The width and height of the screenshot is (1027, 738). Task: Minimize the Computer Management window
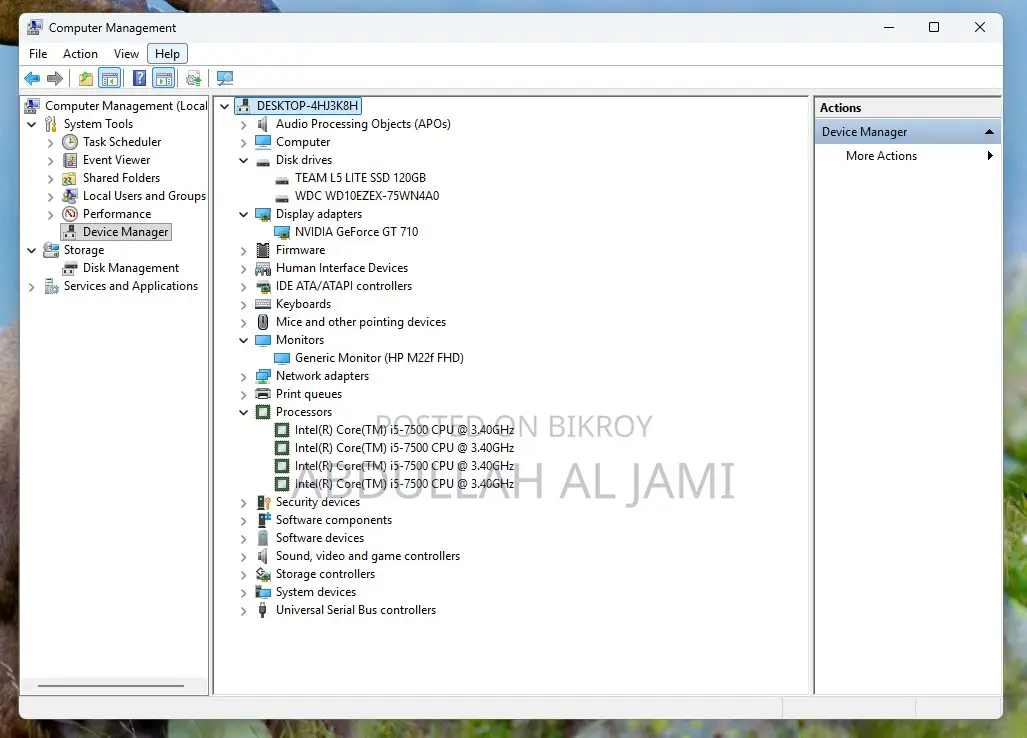(x=889, y=27)
